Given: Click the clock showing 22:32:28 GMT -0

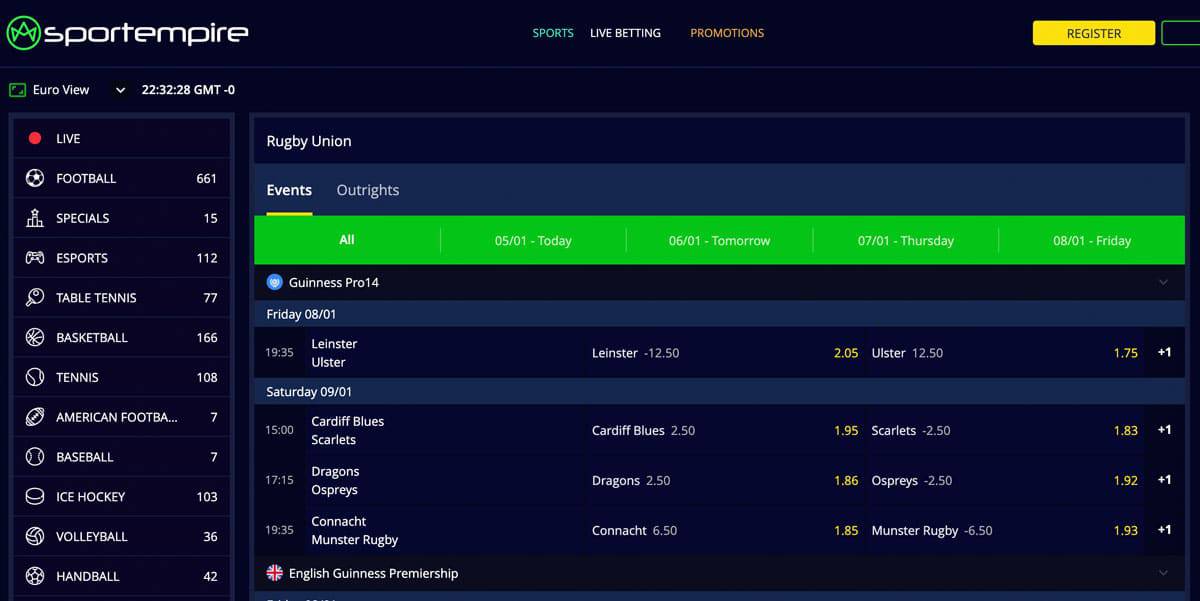Looking at the screenshot, I should pos(188,90).
